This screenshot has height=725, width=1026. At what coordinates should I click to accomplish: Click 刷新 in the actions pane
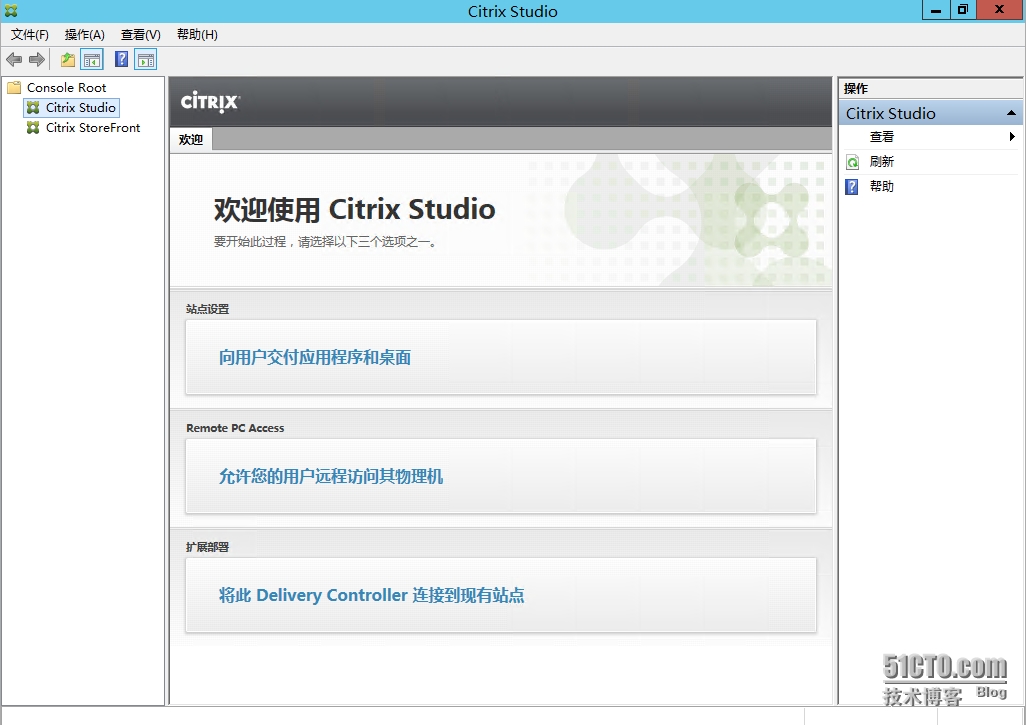881,162
